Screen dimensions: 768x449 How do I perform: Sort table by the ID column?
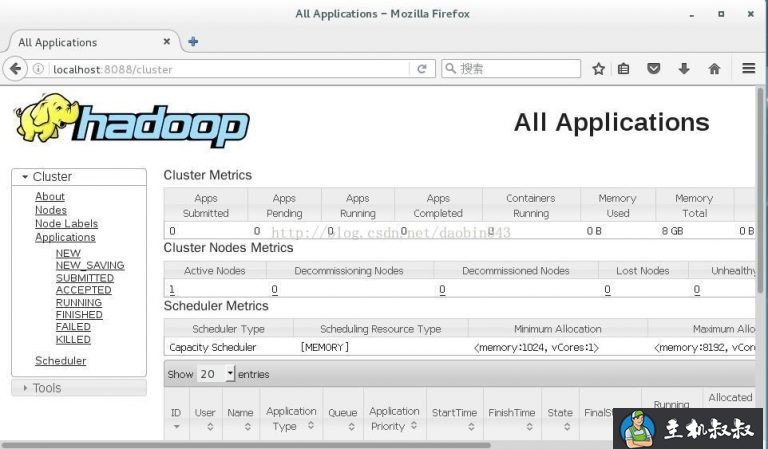tap(176, 419)
